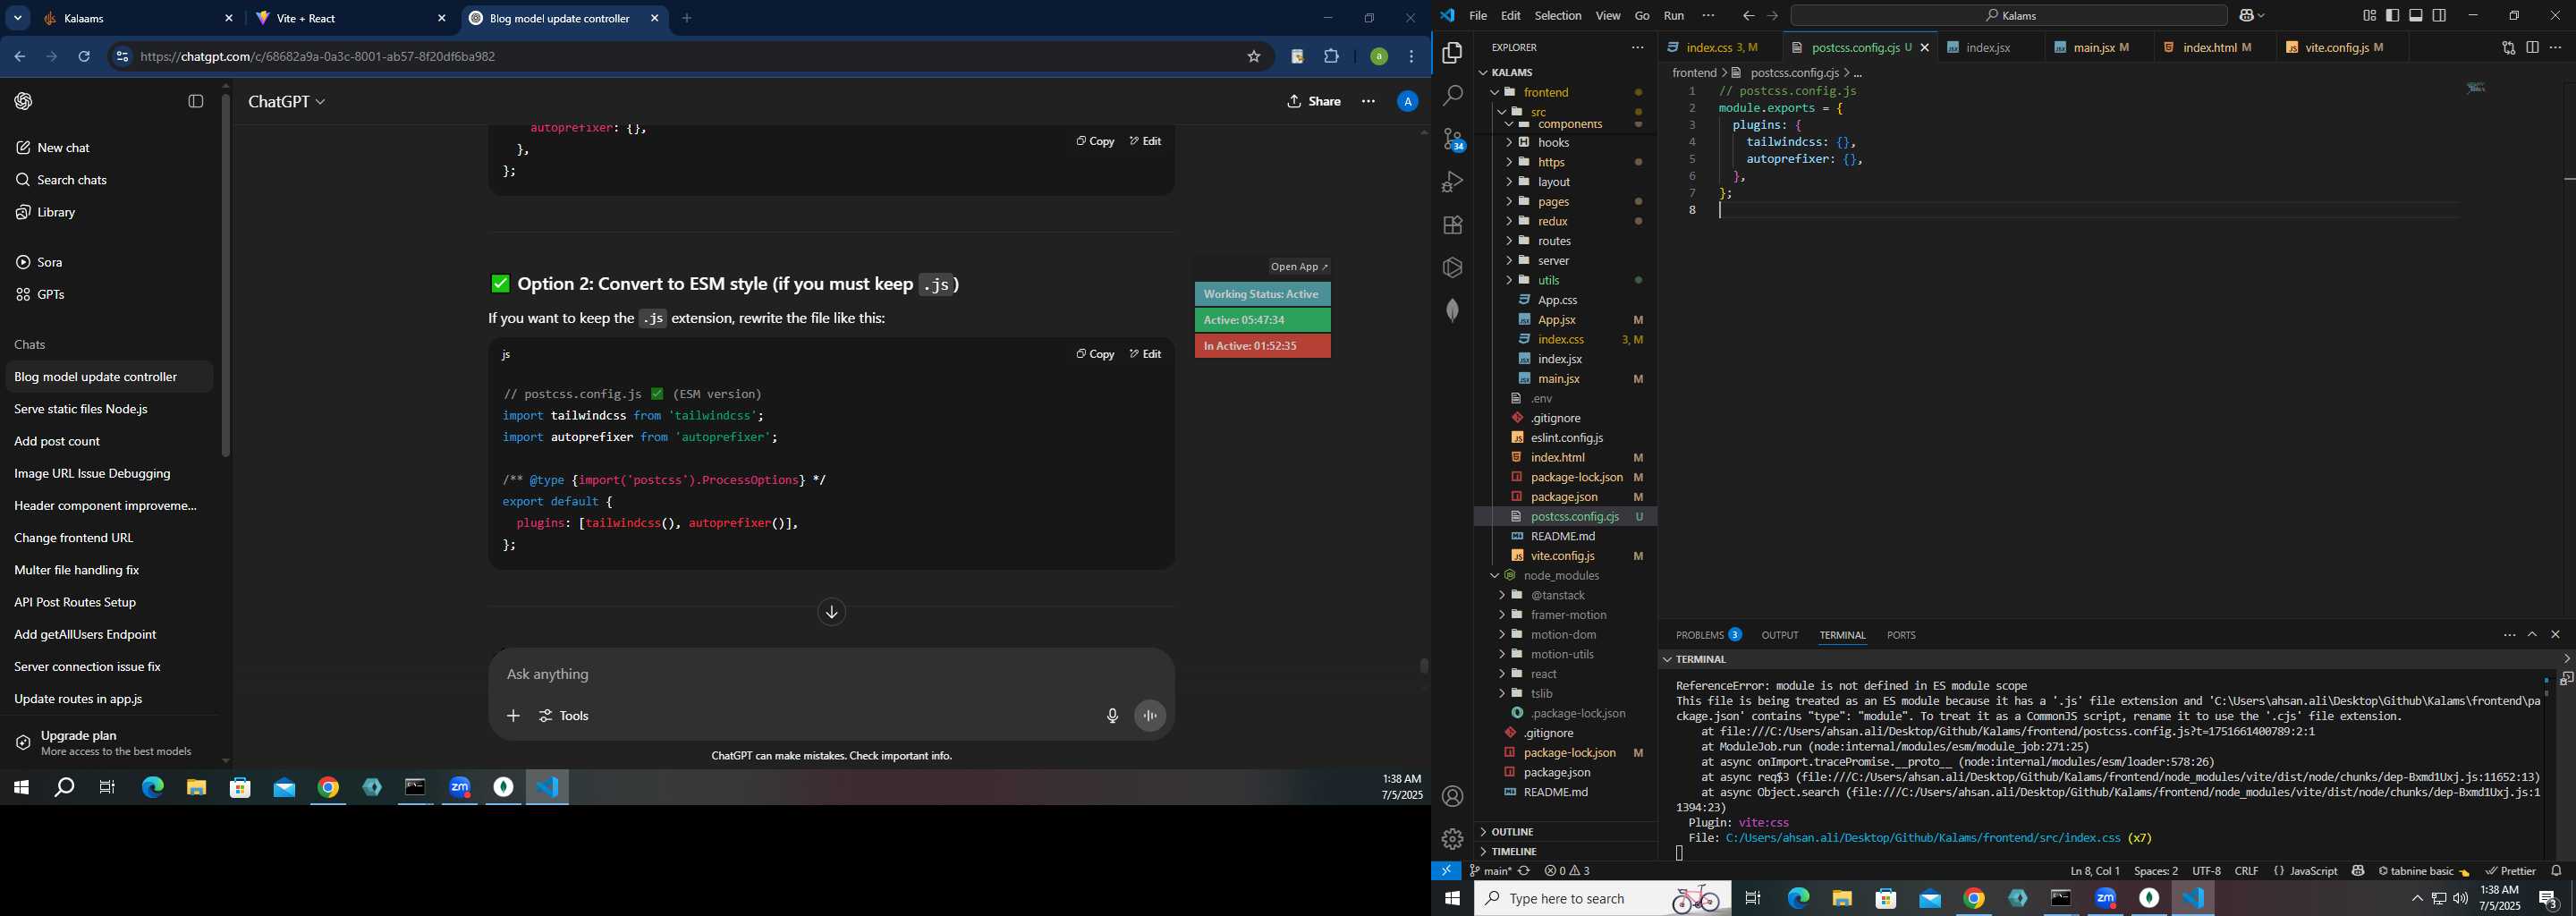Switch to the vite.config.js editor tab
Screen dimensions: 2576x916
[2342, 48]
